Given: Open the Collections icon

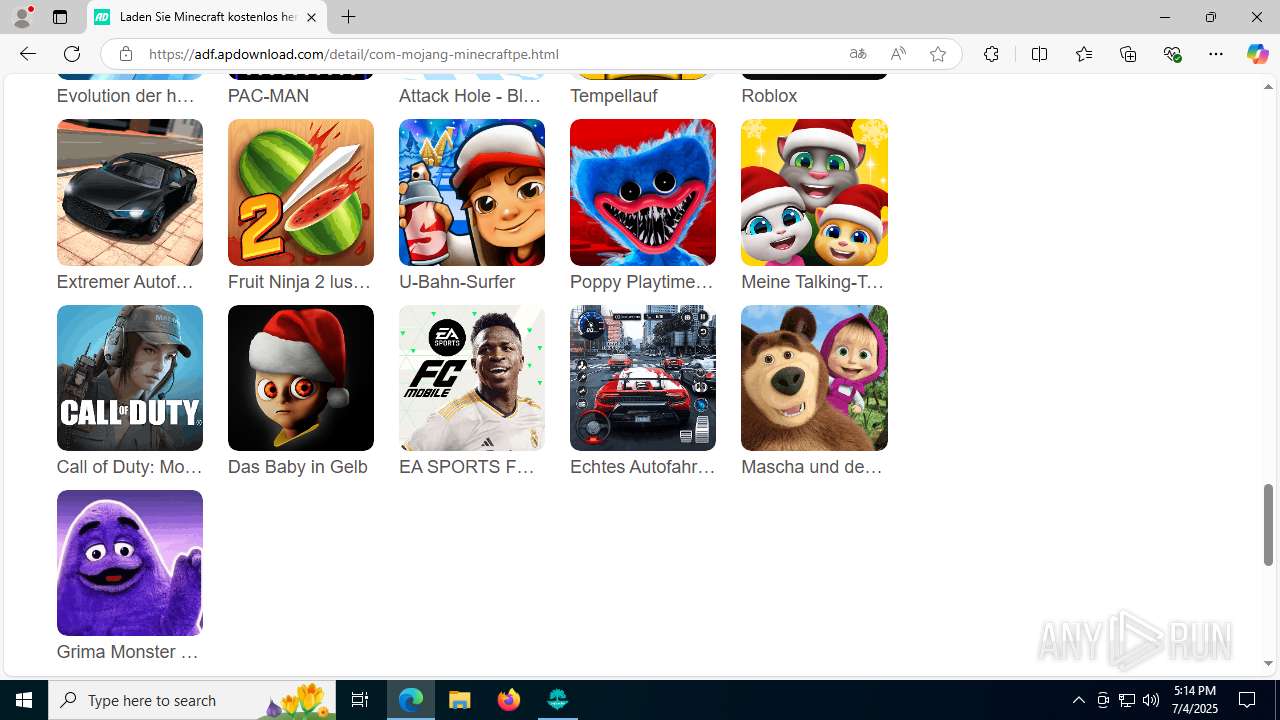Looking at the screenshot, I should pyautogui.click(x=1128, y=54).
